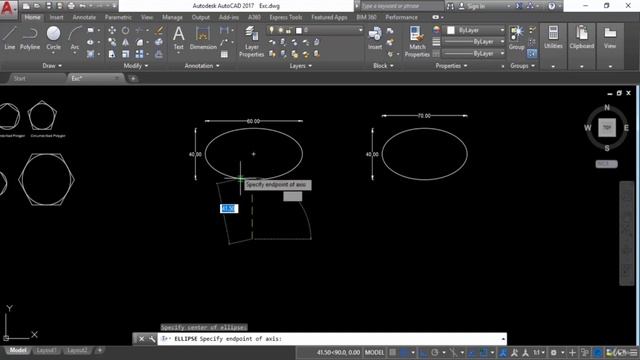Toggle polar tracking in status bar
The height and width of the screenshot is (360, 640).
pyautogui.click(x=435, y=352)
